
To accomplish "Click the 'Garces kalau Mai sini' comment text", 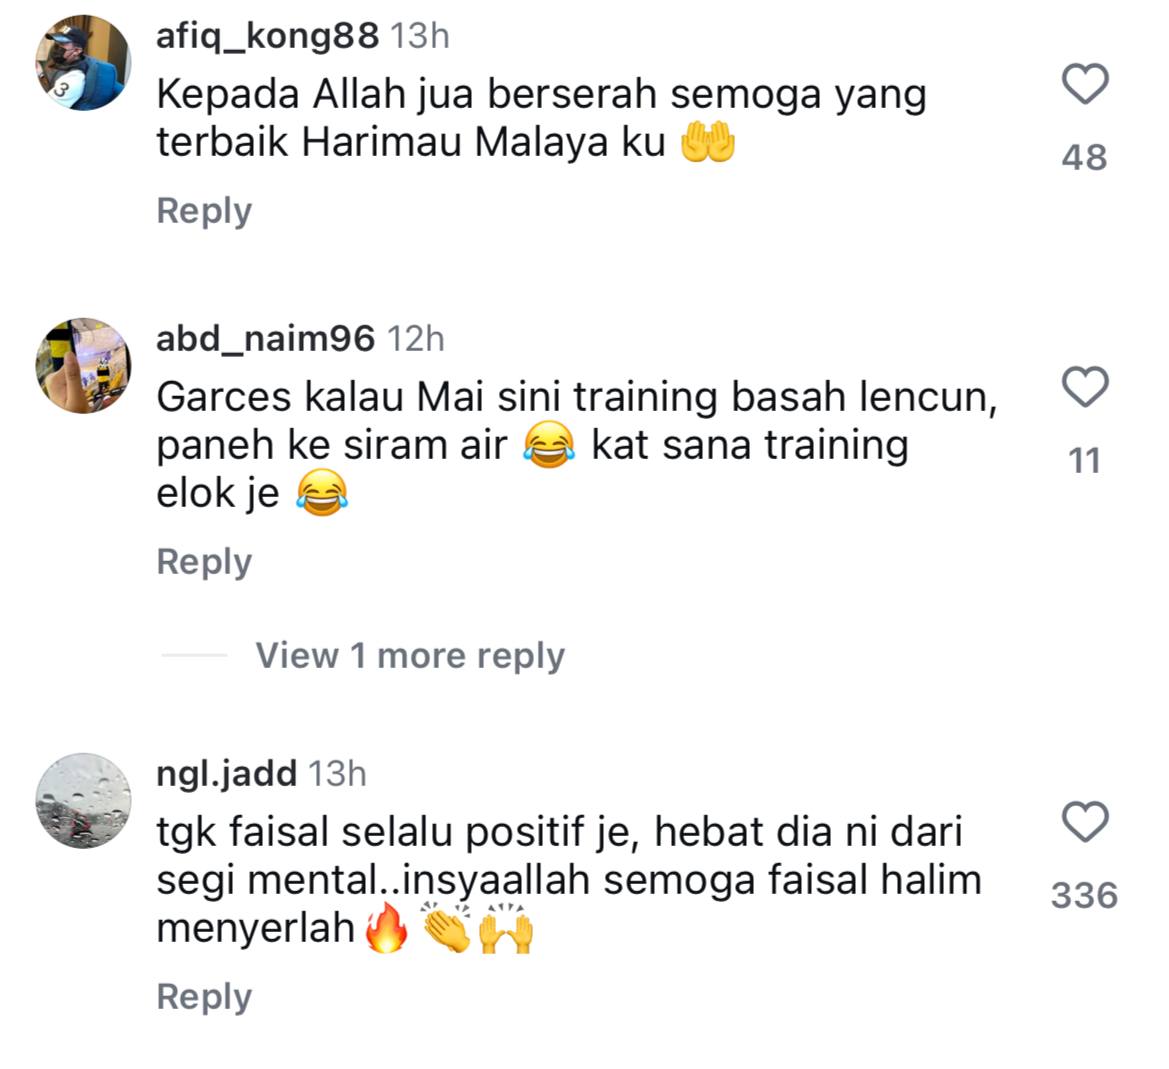I will (x=577, y=446).
